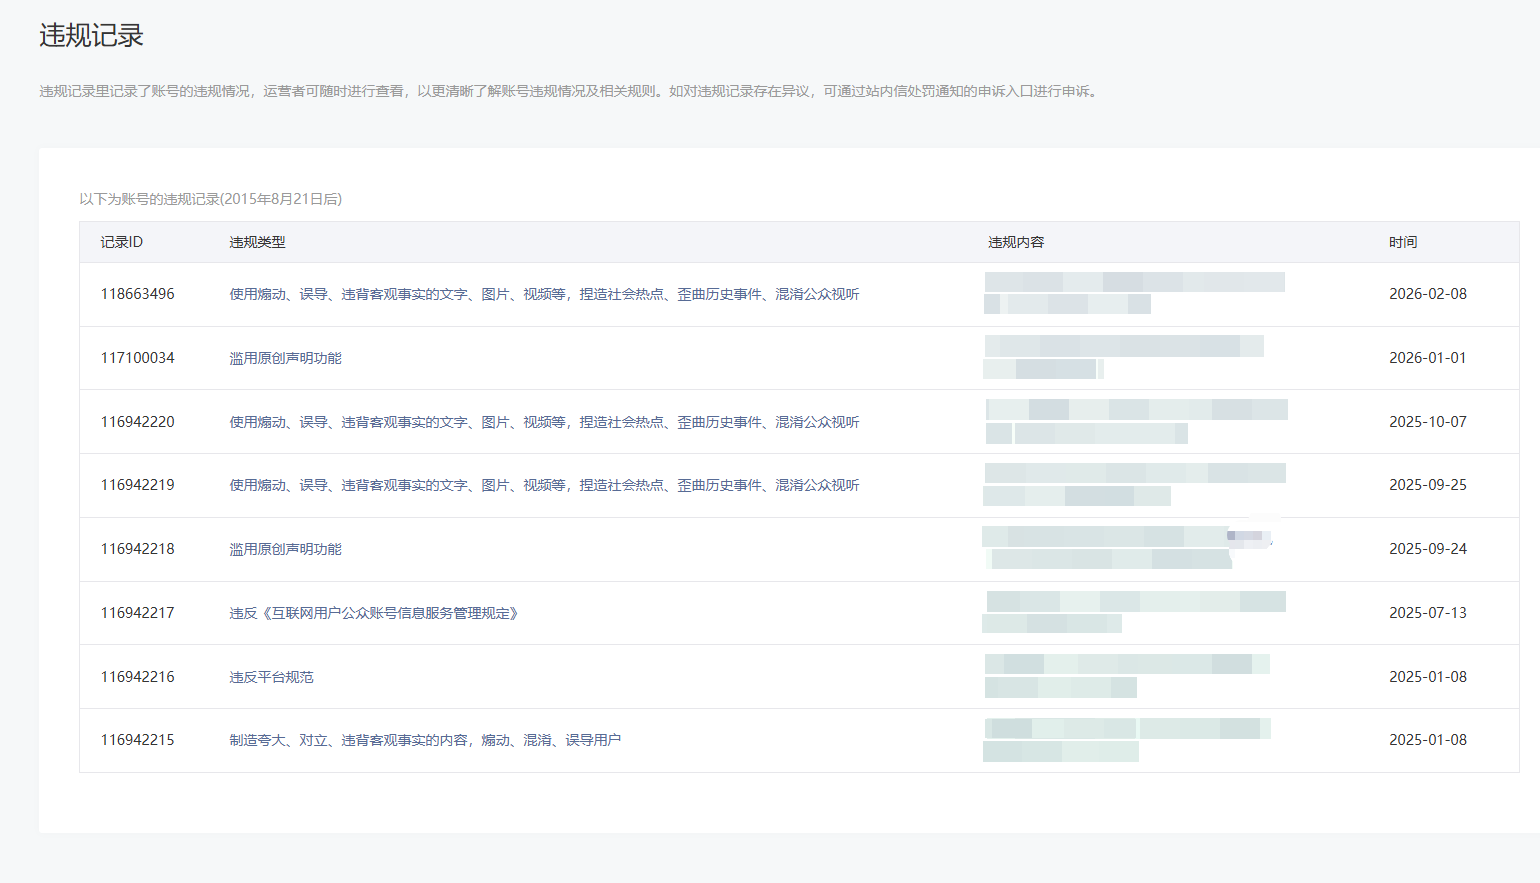
Task: Click the 违规类型 column header
Action: (x=257, y=242)
